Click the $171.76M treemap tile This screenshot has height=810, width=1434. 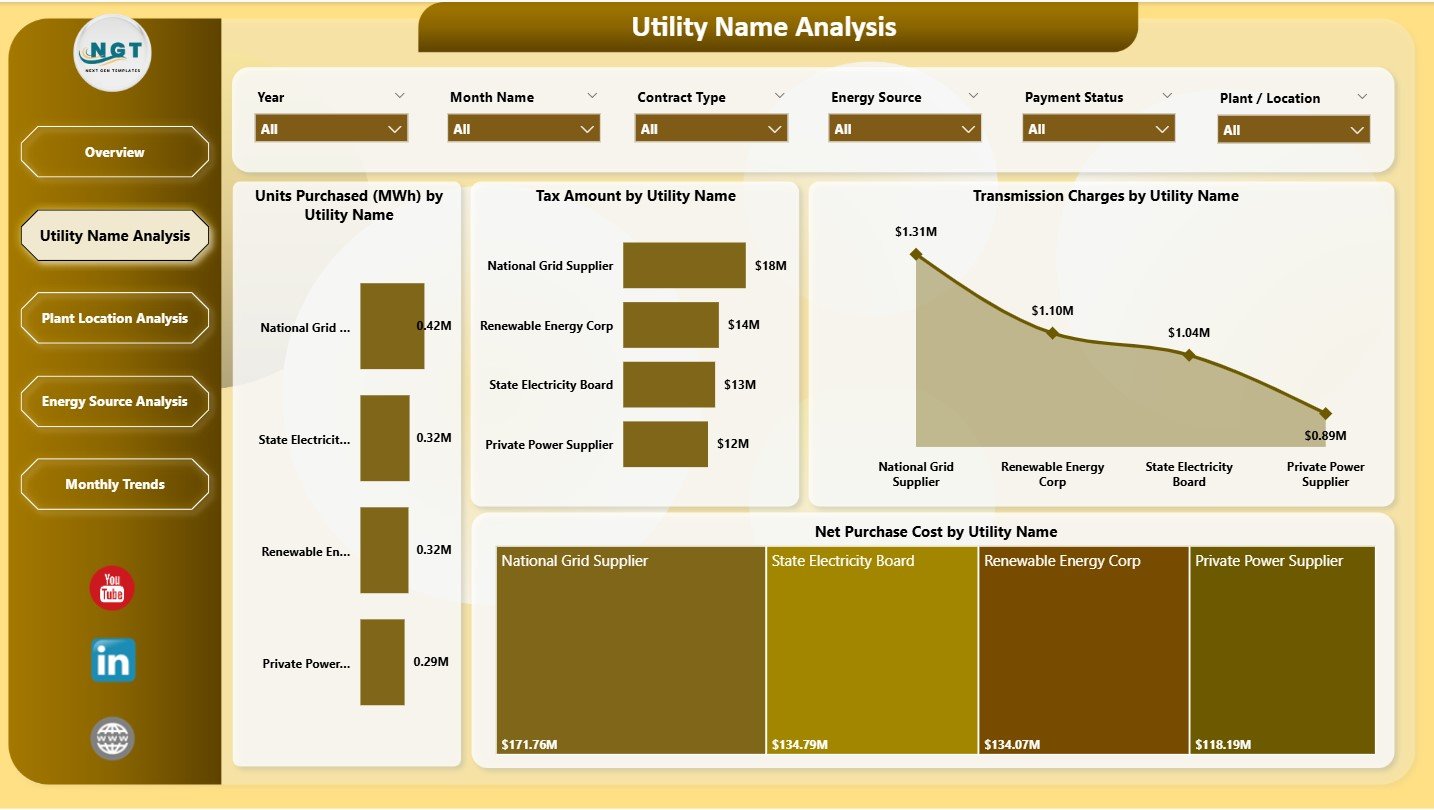coord(630,650)
